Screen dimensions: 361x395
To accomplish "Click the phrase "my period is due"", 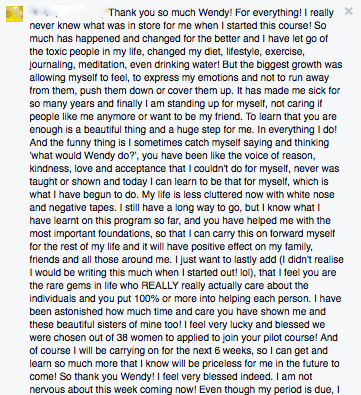I will point(297,390).
